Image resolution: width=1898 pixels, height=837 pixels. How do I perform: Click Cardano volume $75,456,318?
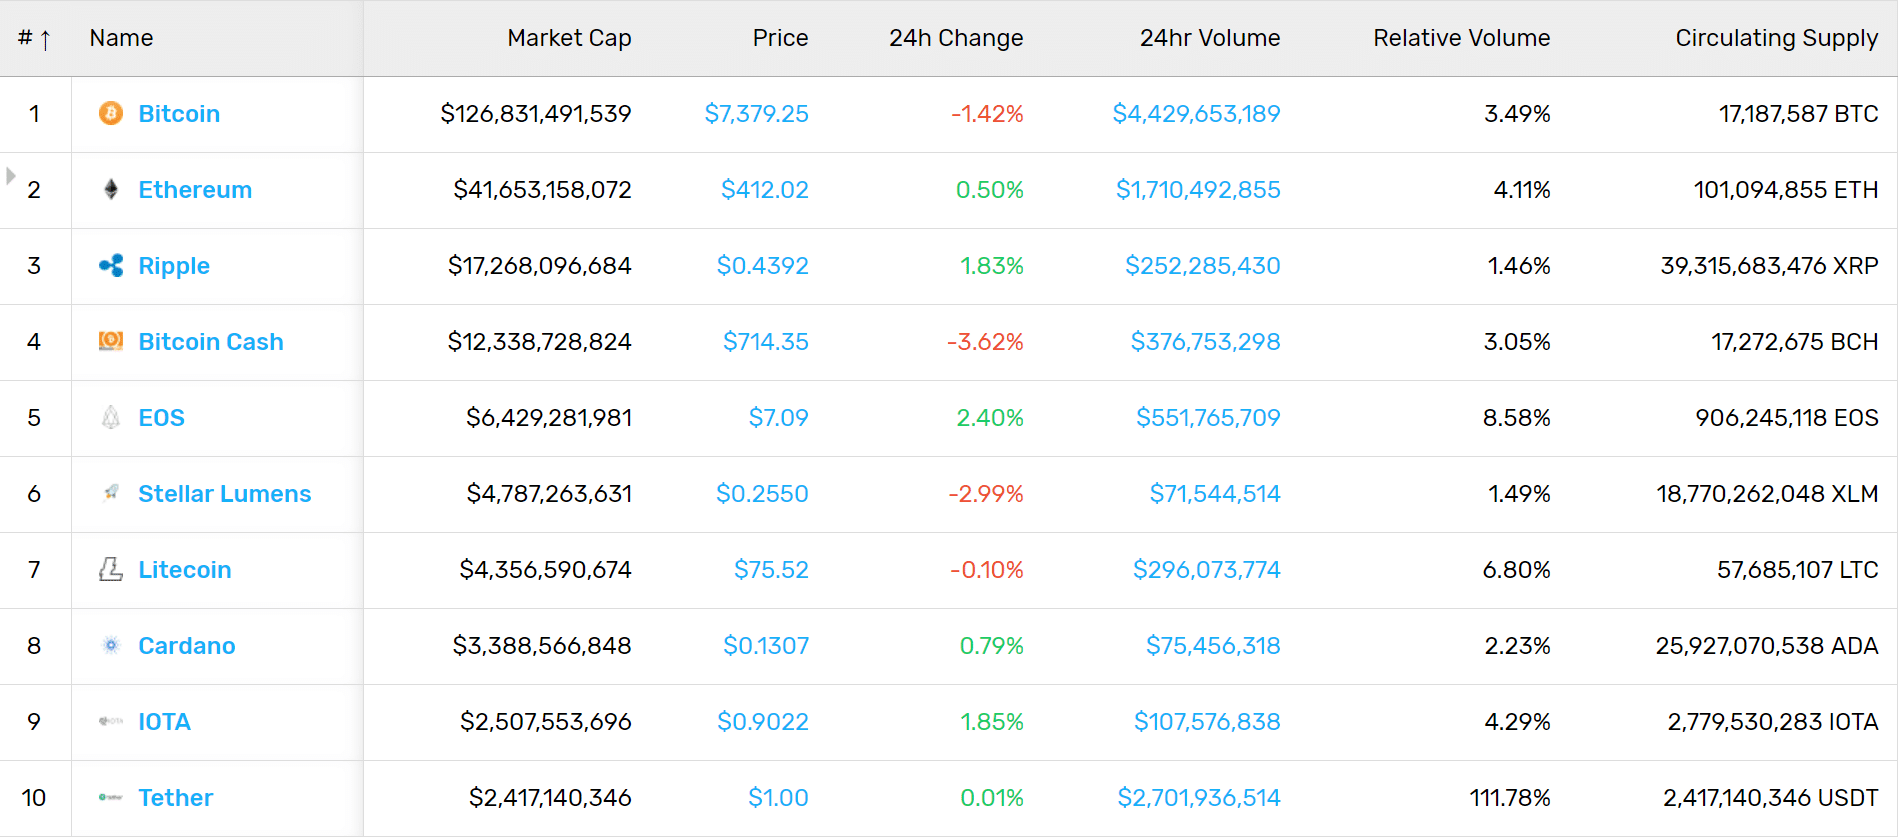(1213, 646)
